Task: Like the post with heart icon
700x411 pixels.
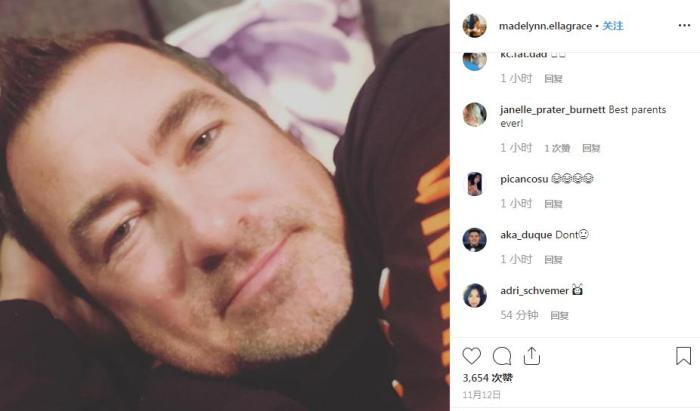Action: point(471,356)
